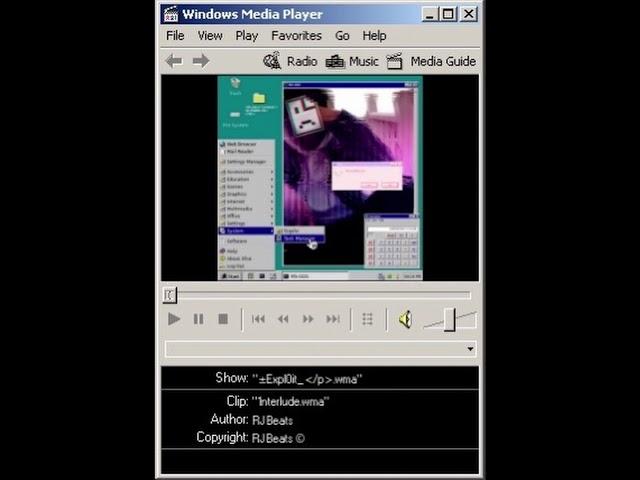The width and height of the screenshot is (640, 480).
Task: Fast forward the clip
Action: [x=308, y=319]
